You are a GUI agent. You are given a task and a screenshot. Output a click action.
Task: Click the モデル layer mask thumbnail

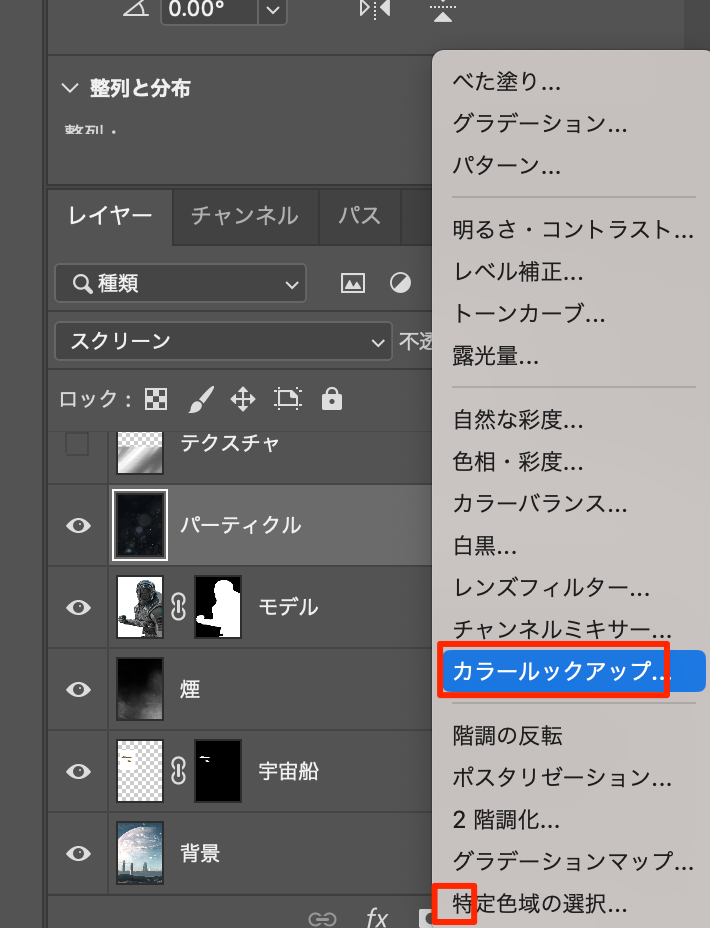pos(218,607)
